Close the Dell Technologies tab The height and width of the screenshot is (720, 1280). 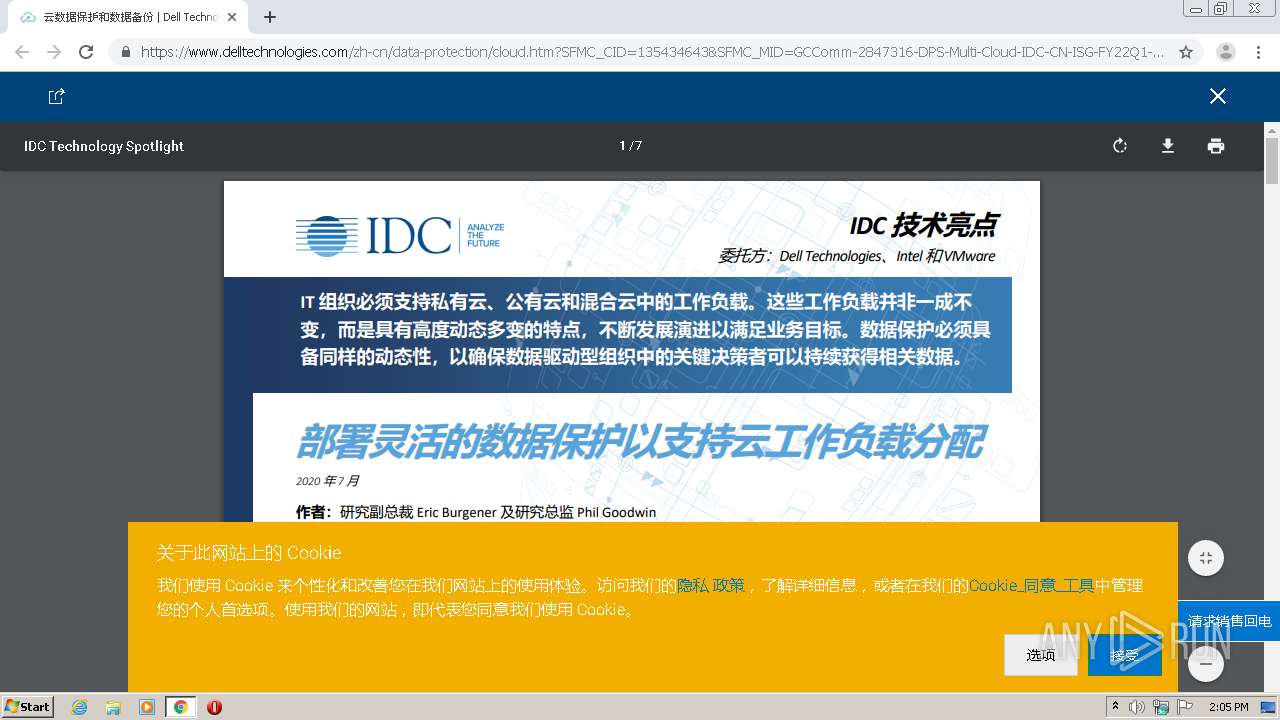click(232, 17)
